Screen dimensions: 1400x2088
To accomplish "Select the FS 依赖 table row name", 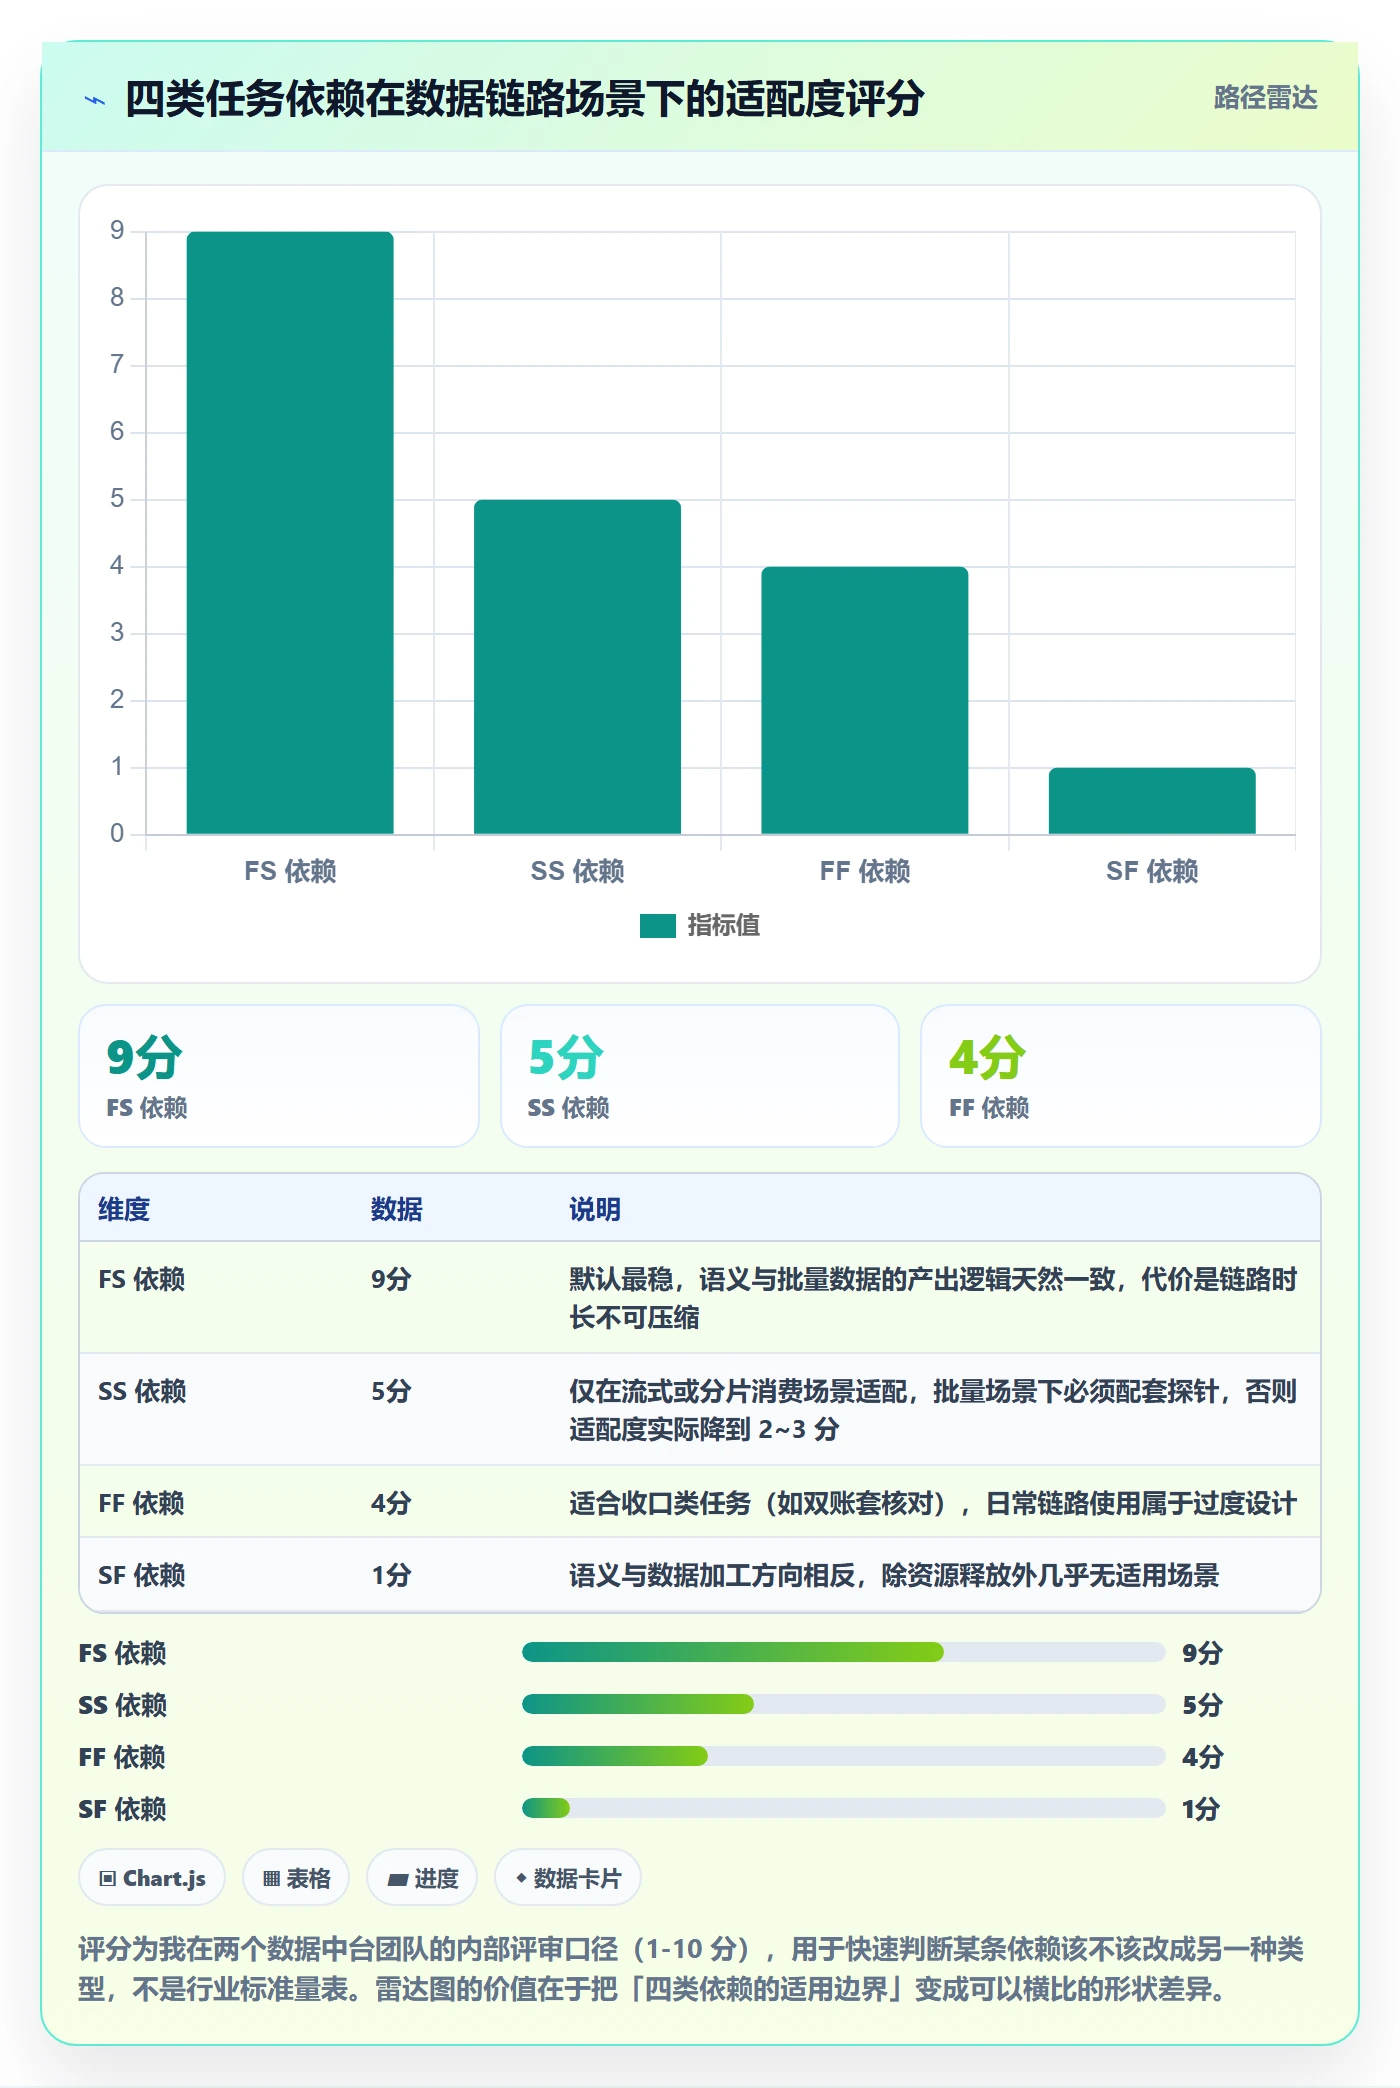I will click(142, 1279).
